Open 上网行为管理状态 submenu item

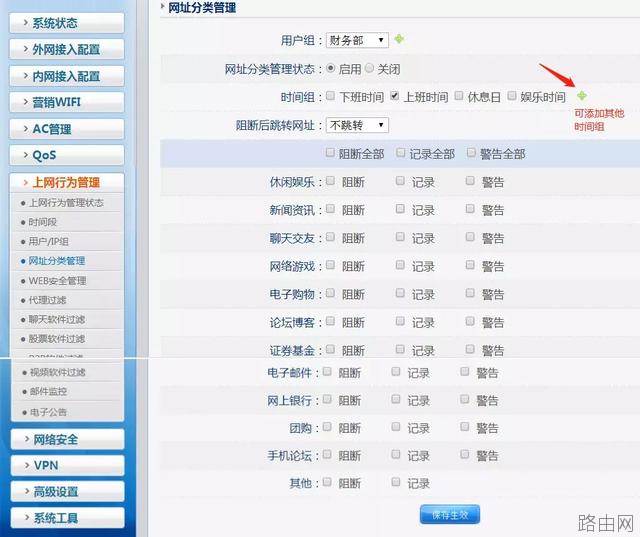[x=66, y=203]
